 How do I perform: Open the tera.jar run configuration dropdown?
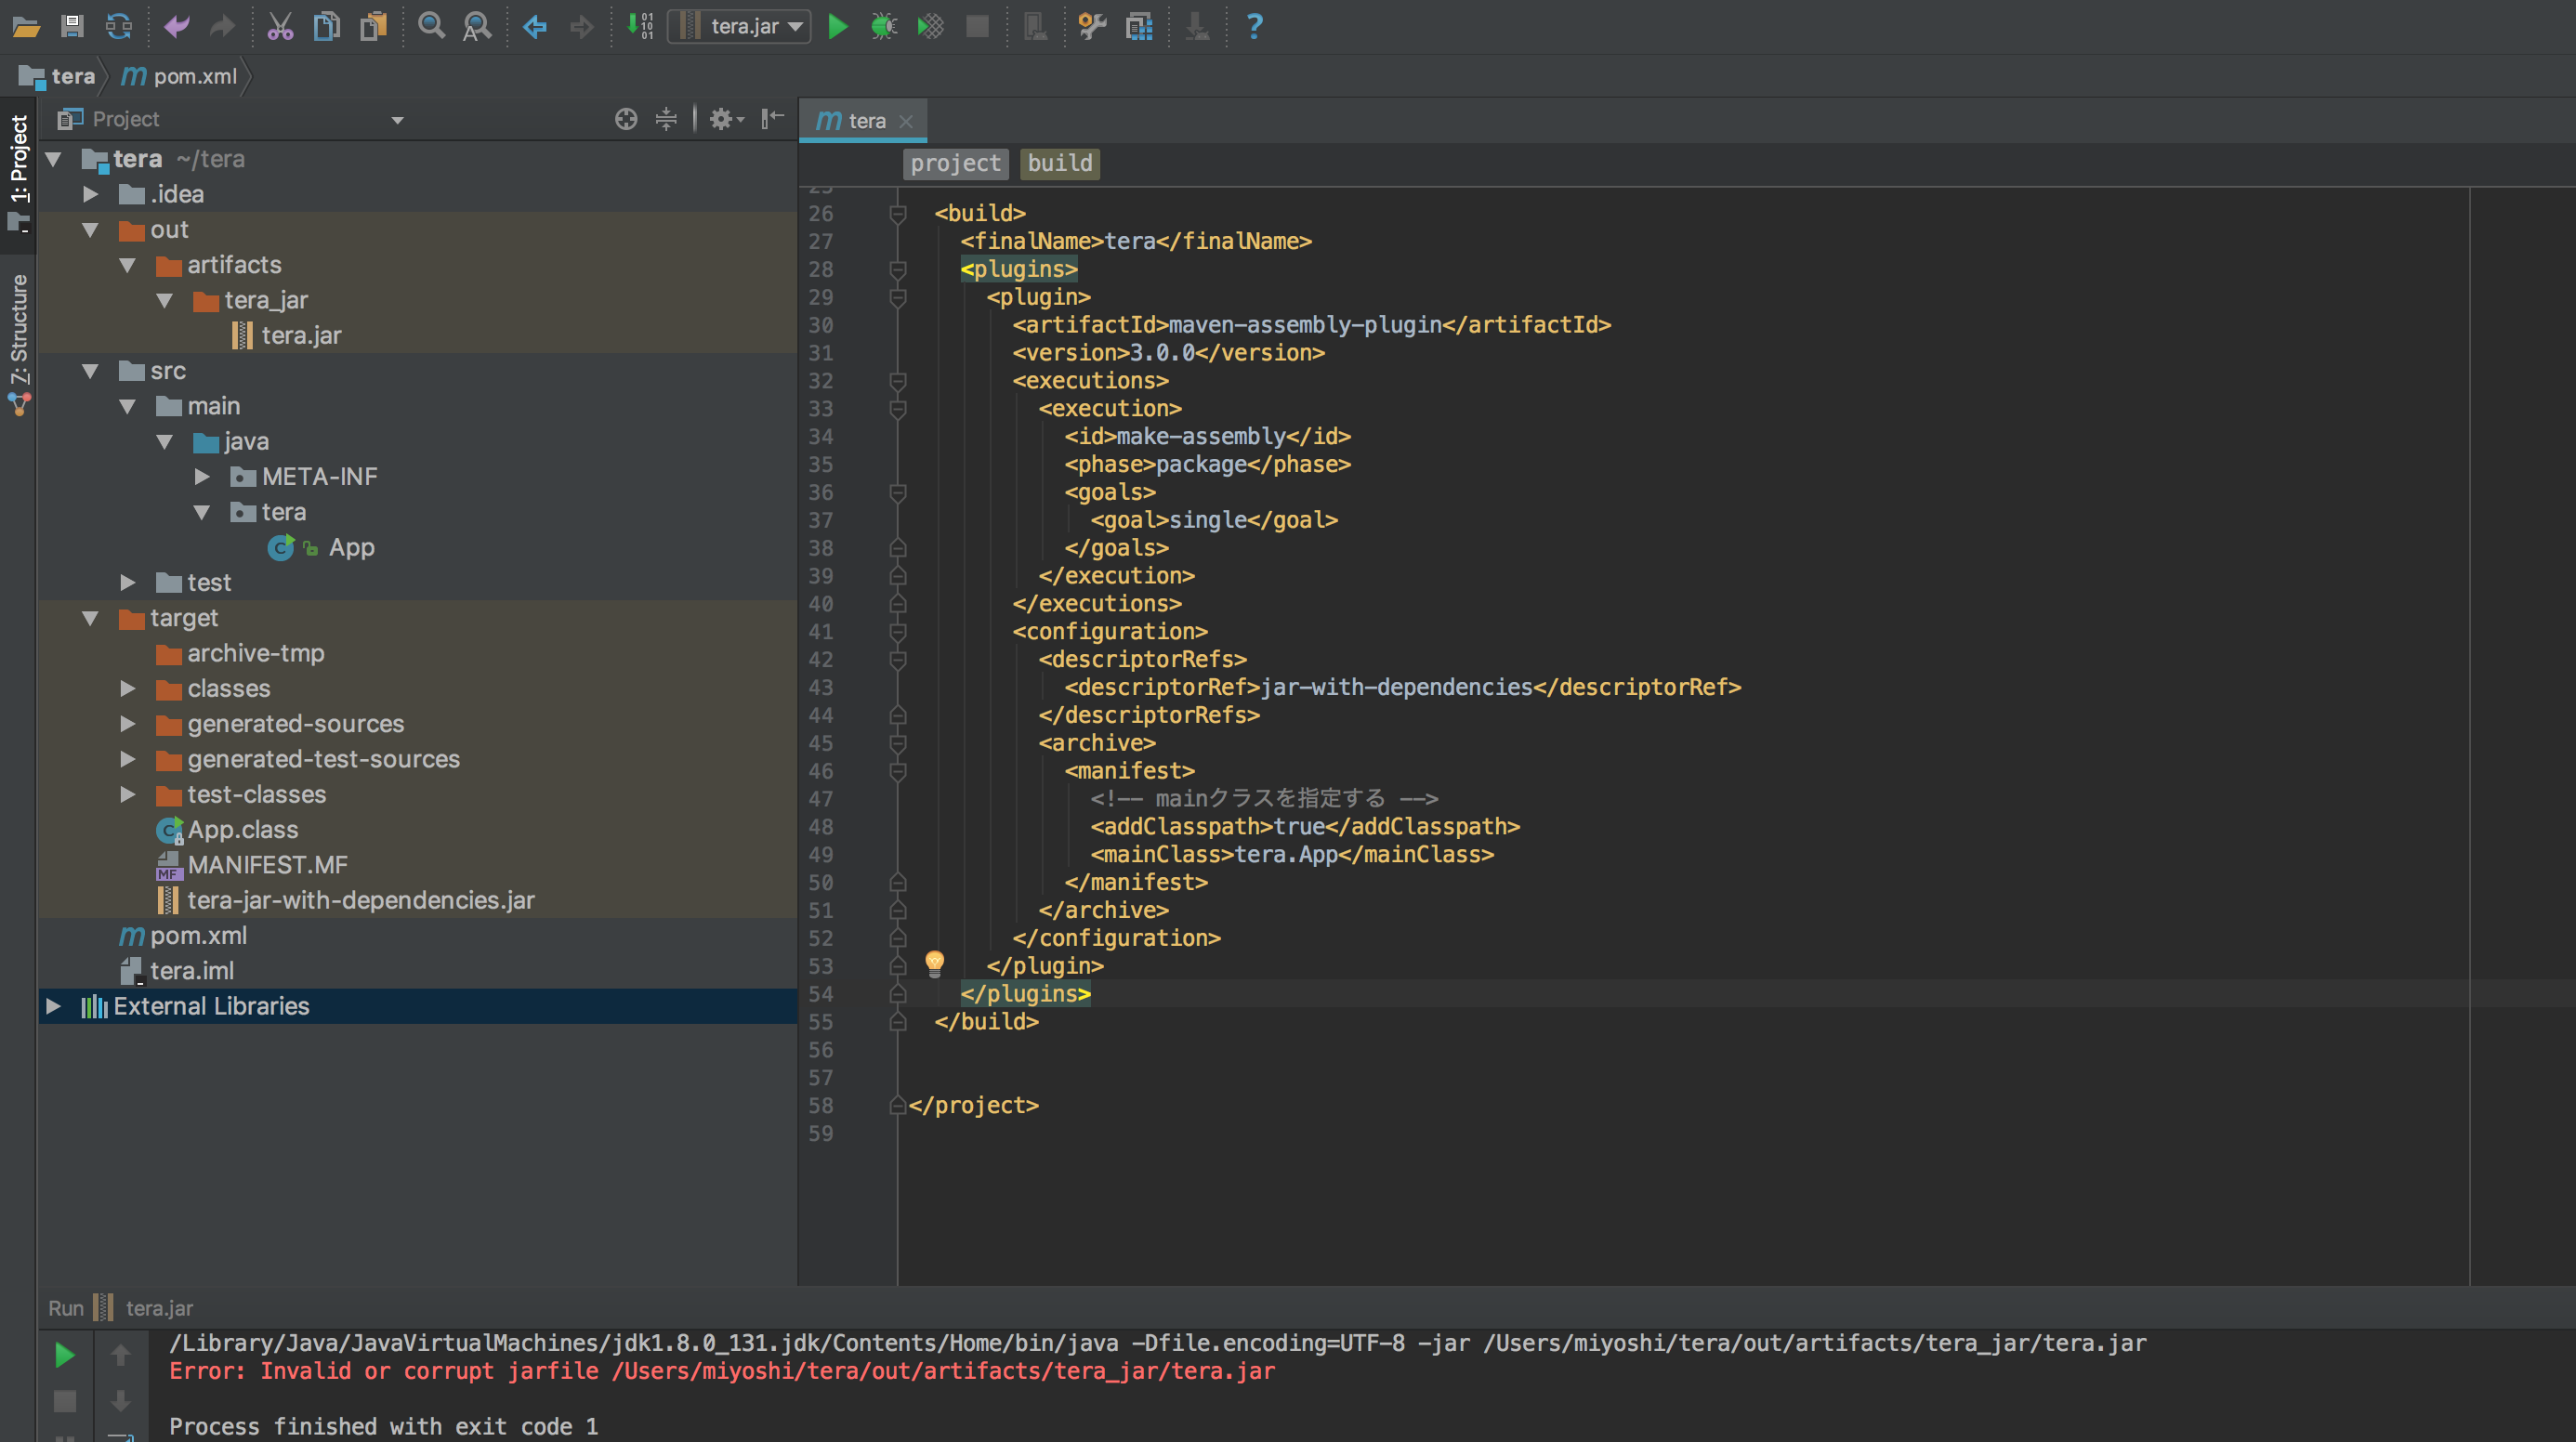pos(742,26)
